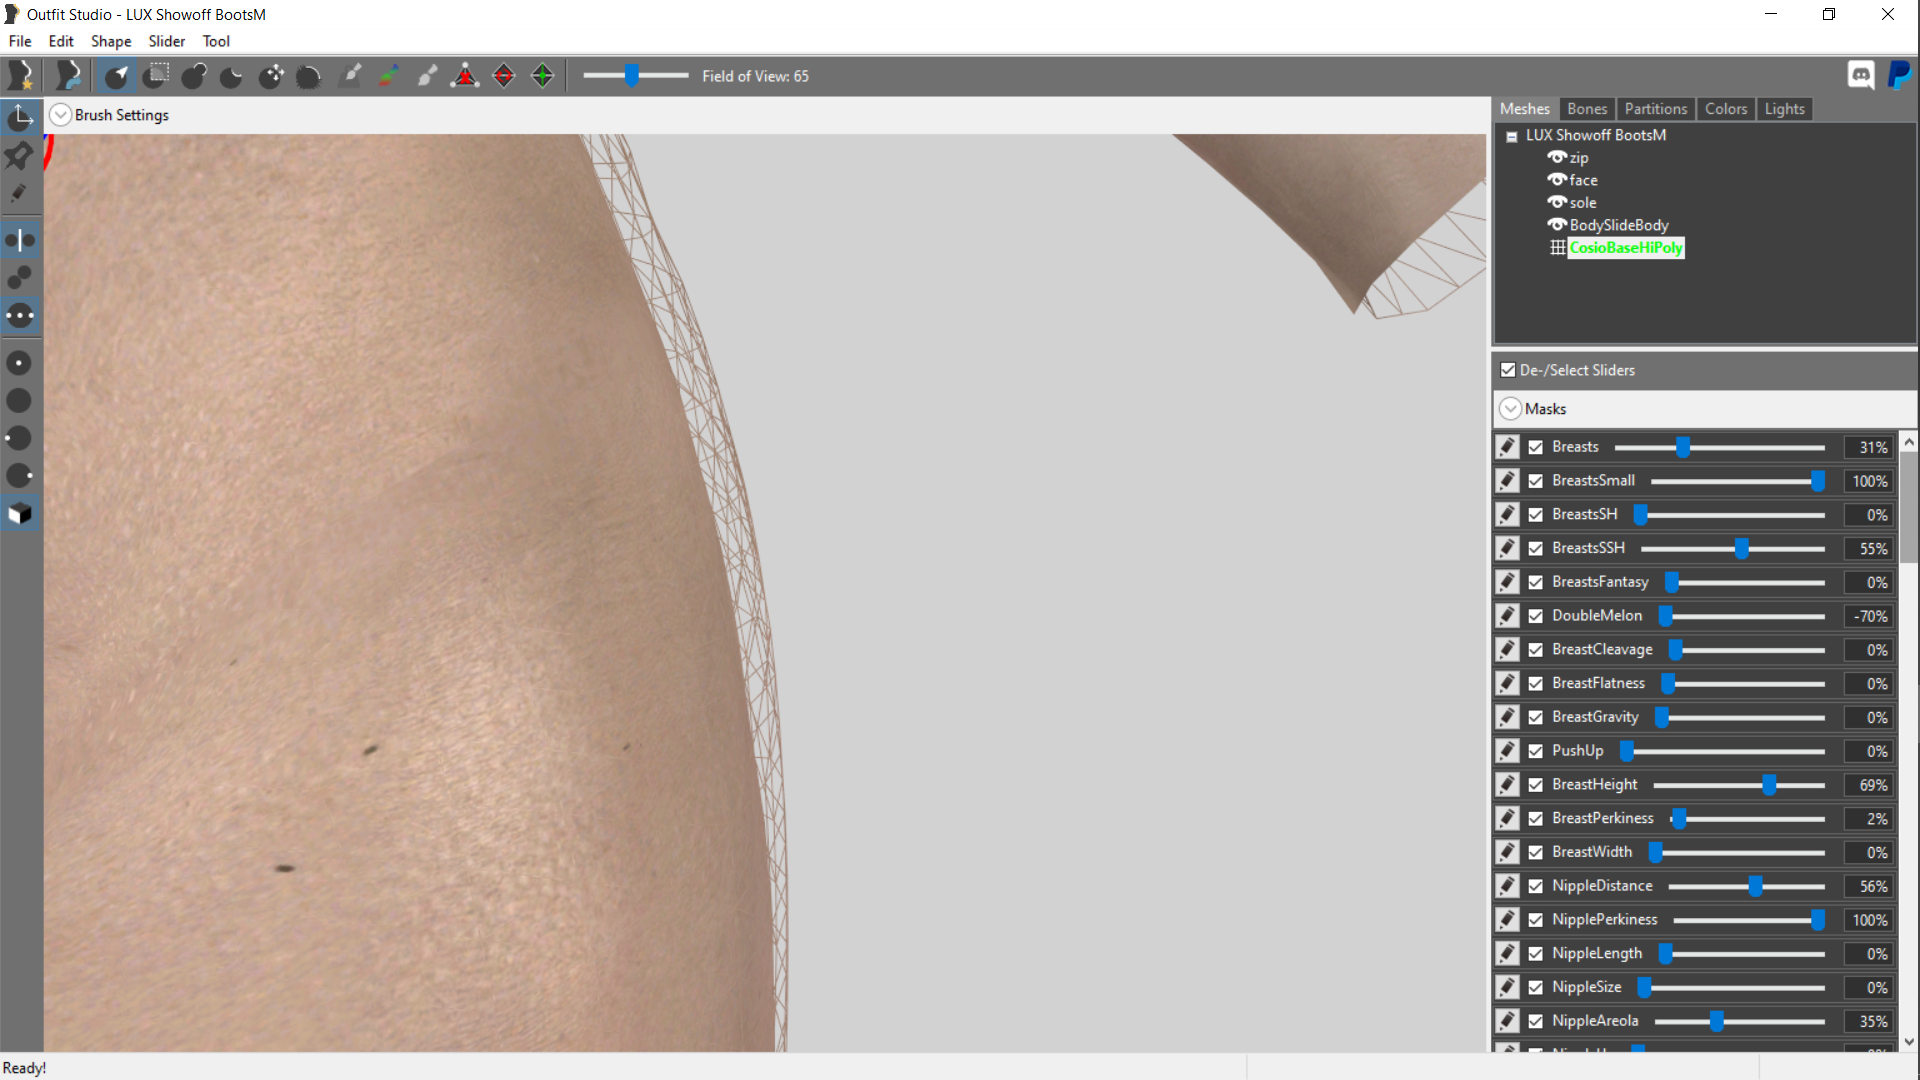Click NippleAreola slider edit pencil

pyautogui.click(x=1507, y=1021)
